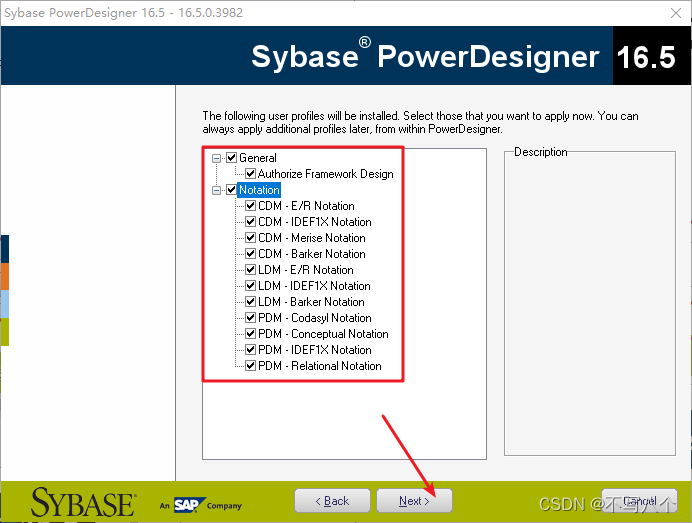Collapse the Notation tree node
Viewport: 692px width, 523px height.
click(216, 190)
